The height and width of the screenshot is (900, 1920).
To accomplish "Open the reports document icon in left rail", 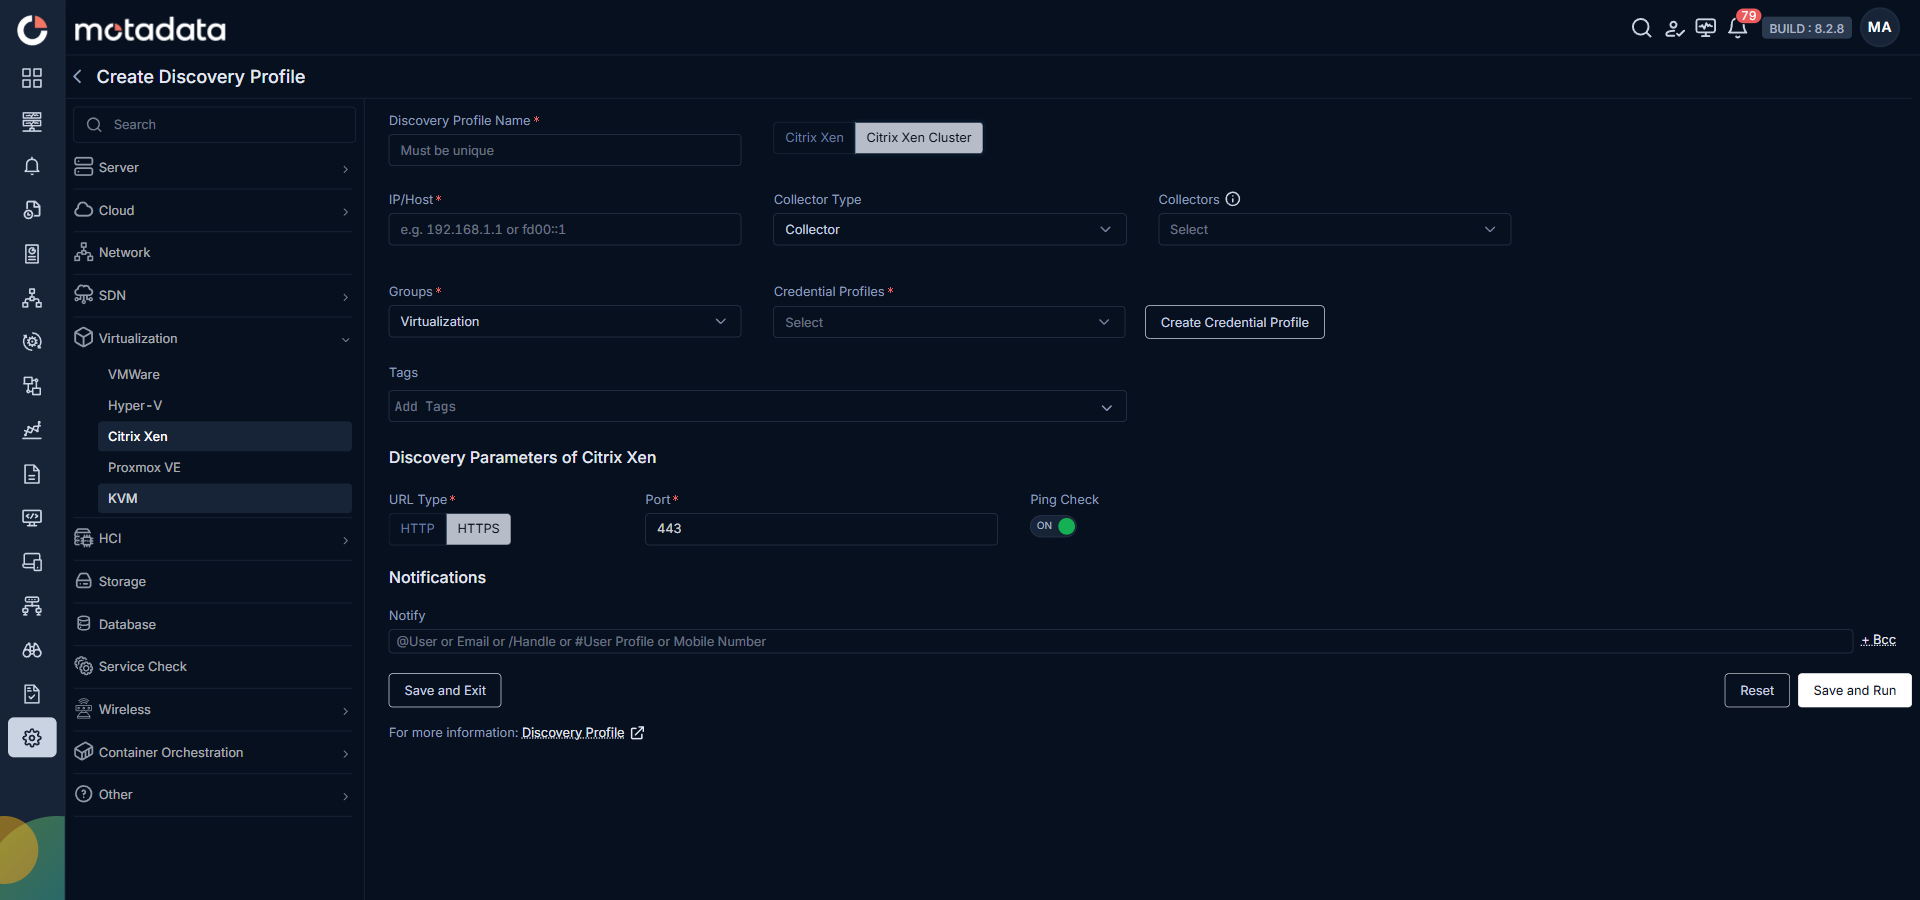I will (32, 474).
